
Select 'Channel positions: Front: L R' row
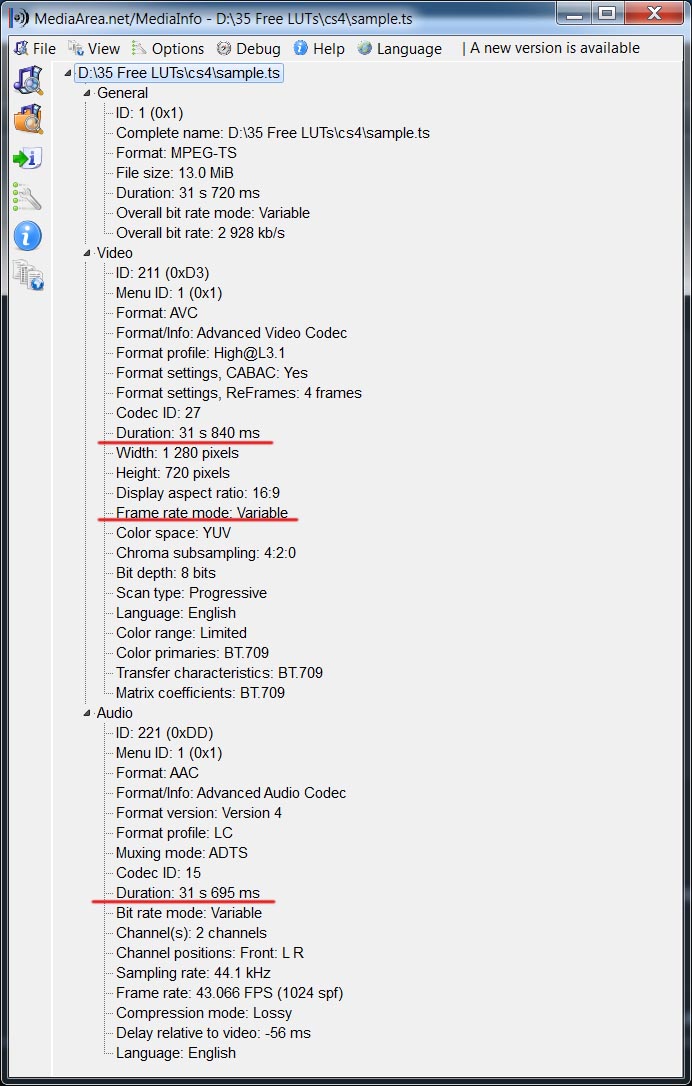[210, 954]
